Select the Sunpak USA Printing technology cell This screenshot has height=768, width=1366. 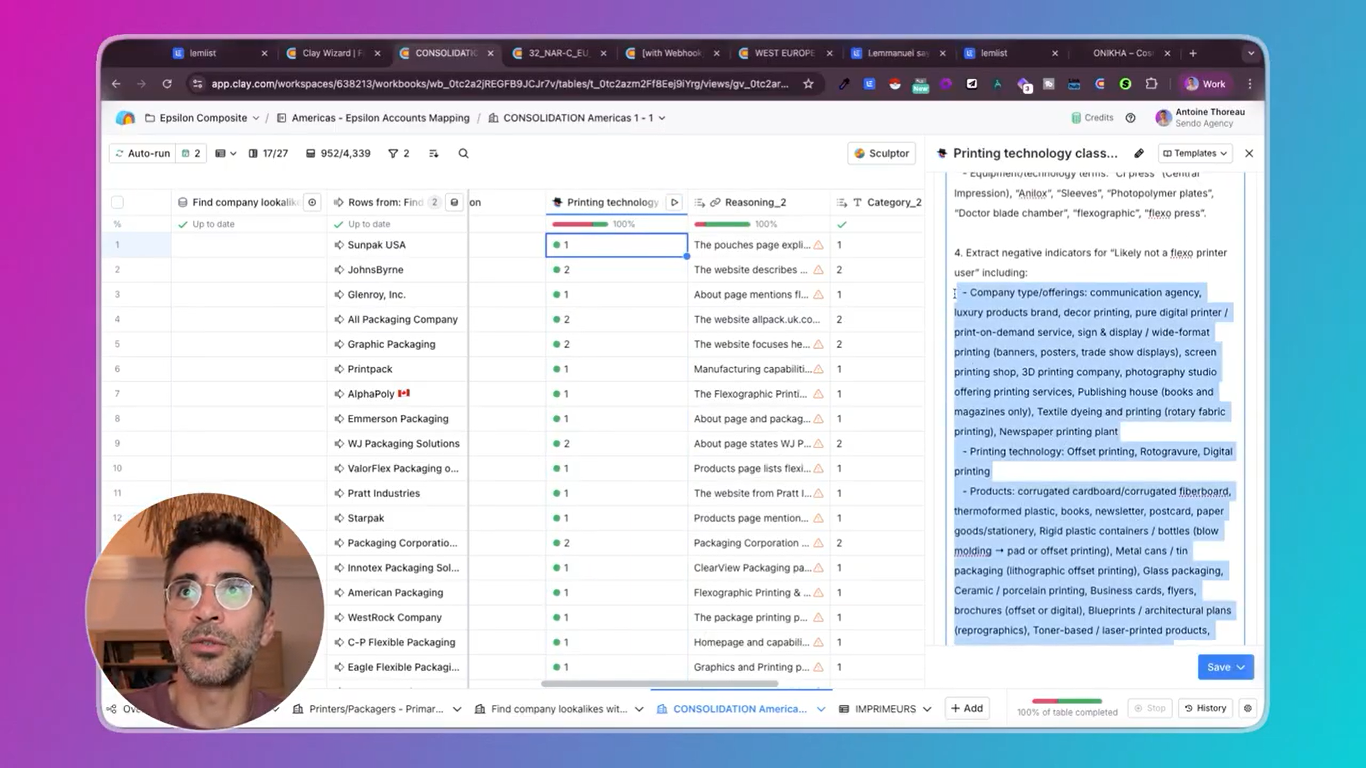pyautogui.click(x=617, y=245)
